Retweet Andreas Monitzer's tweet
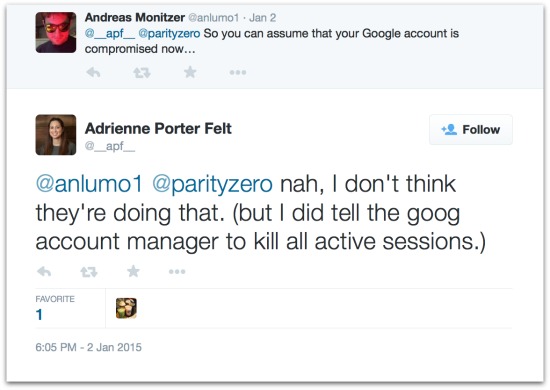This screenshot has height=390, width=550. coord(142,73)
